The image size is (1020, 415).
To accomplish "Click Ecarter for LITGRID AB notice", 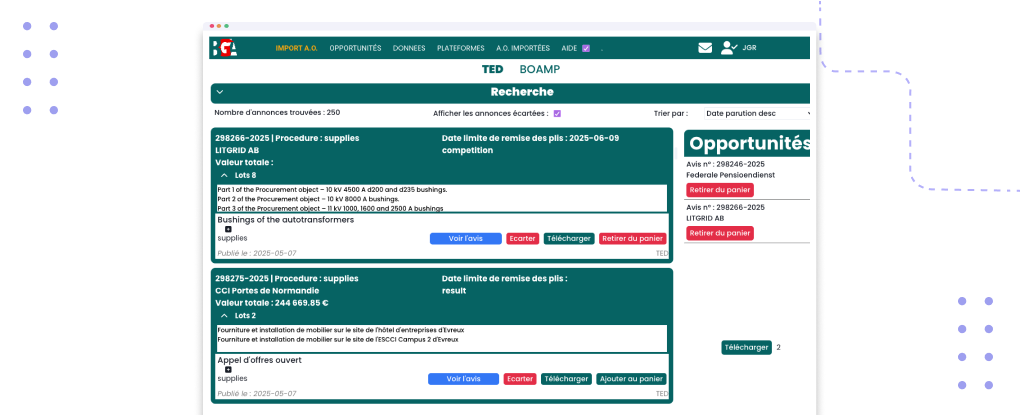I will [523, 239].
